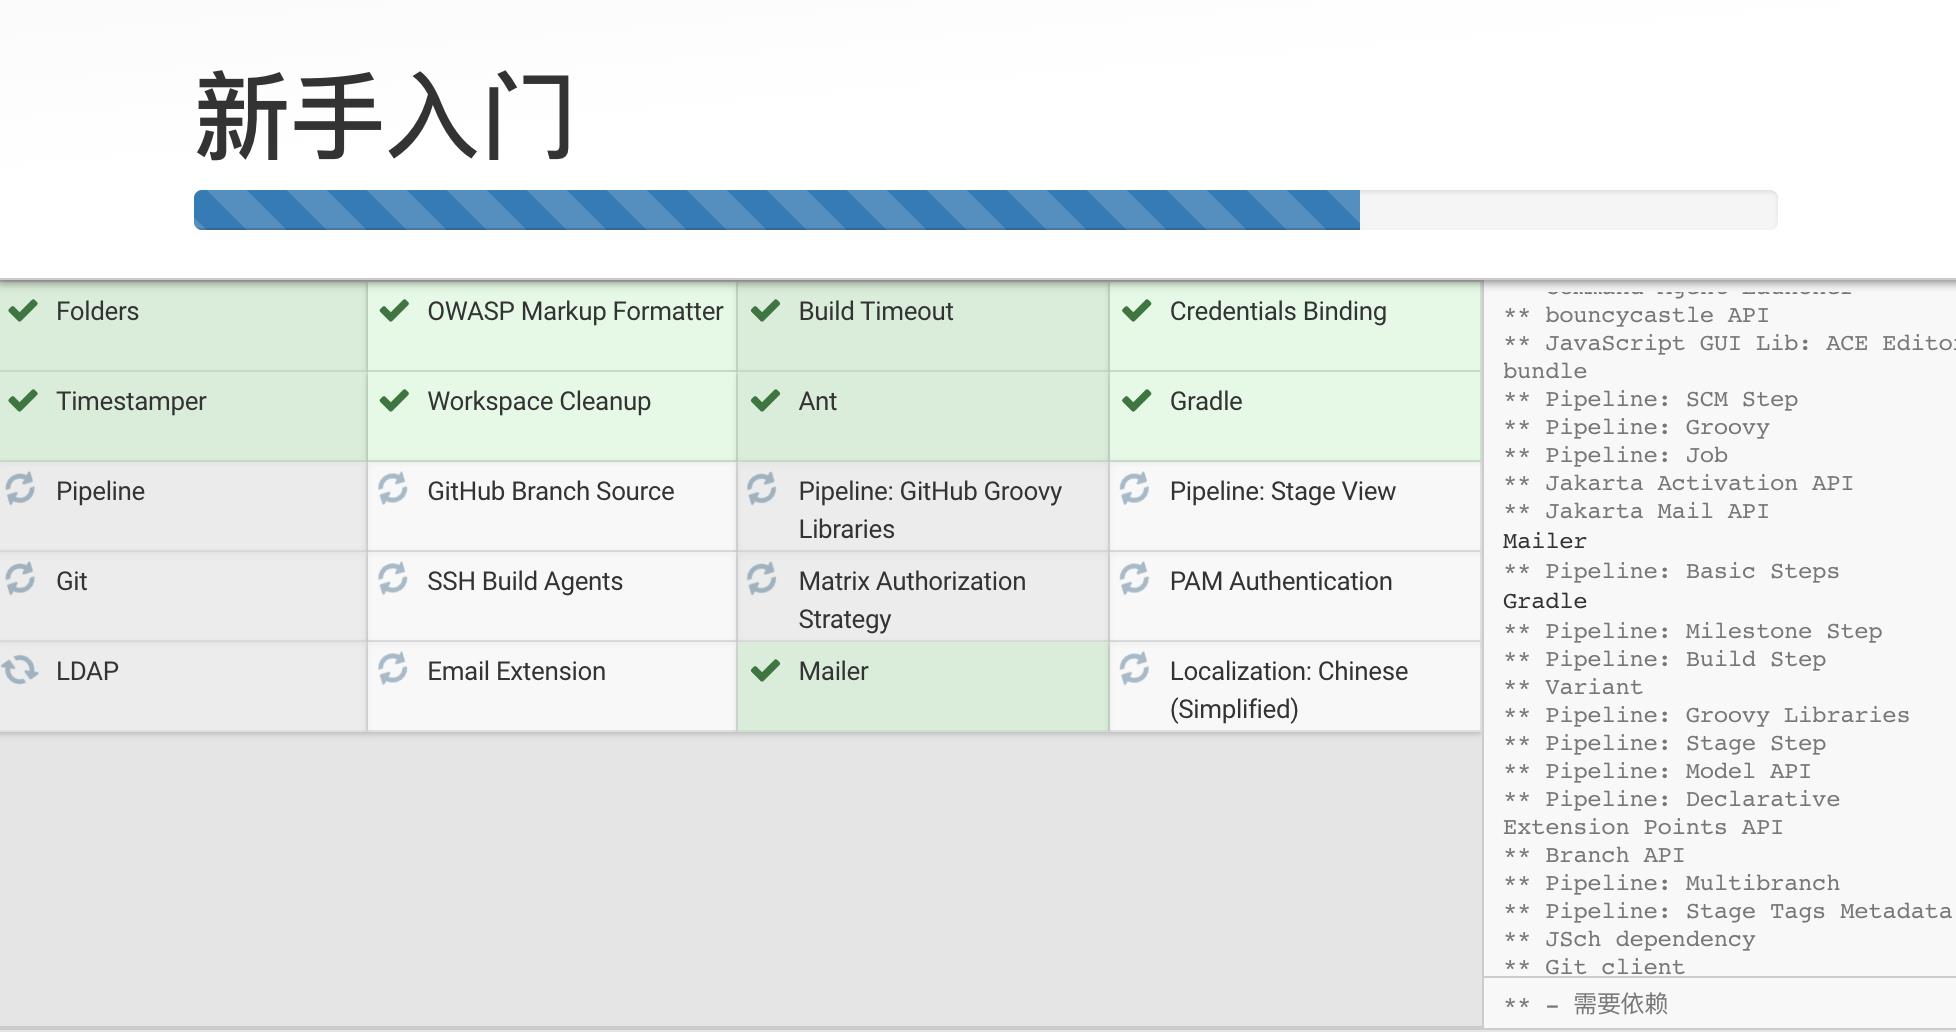Select the GitHub Branch Source plugin name
This screenshot has width=1956, height=1034.
551,491
